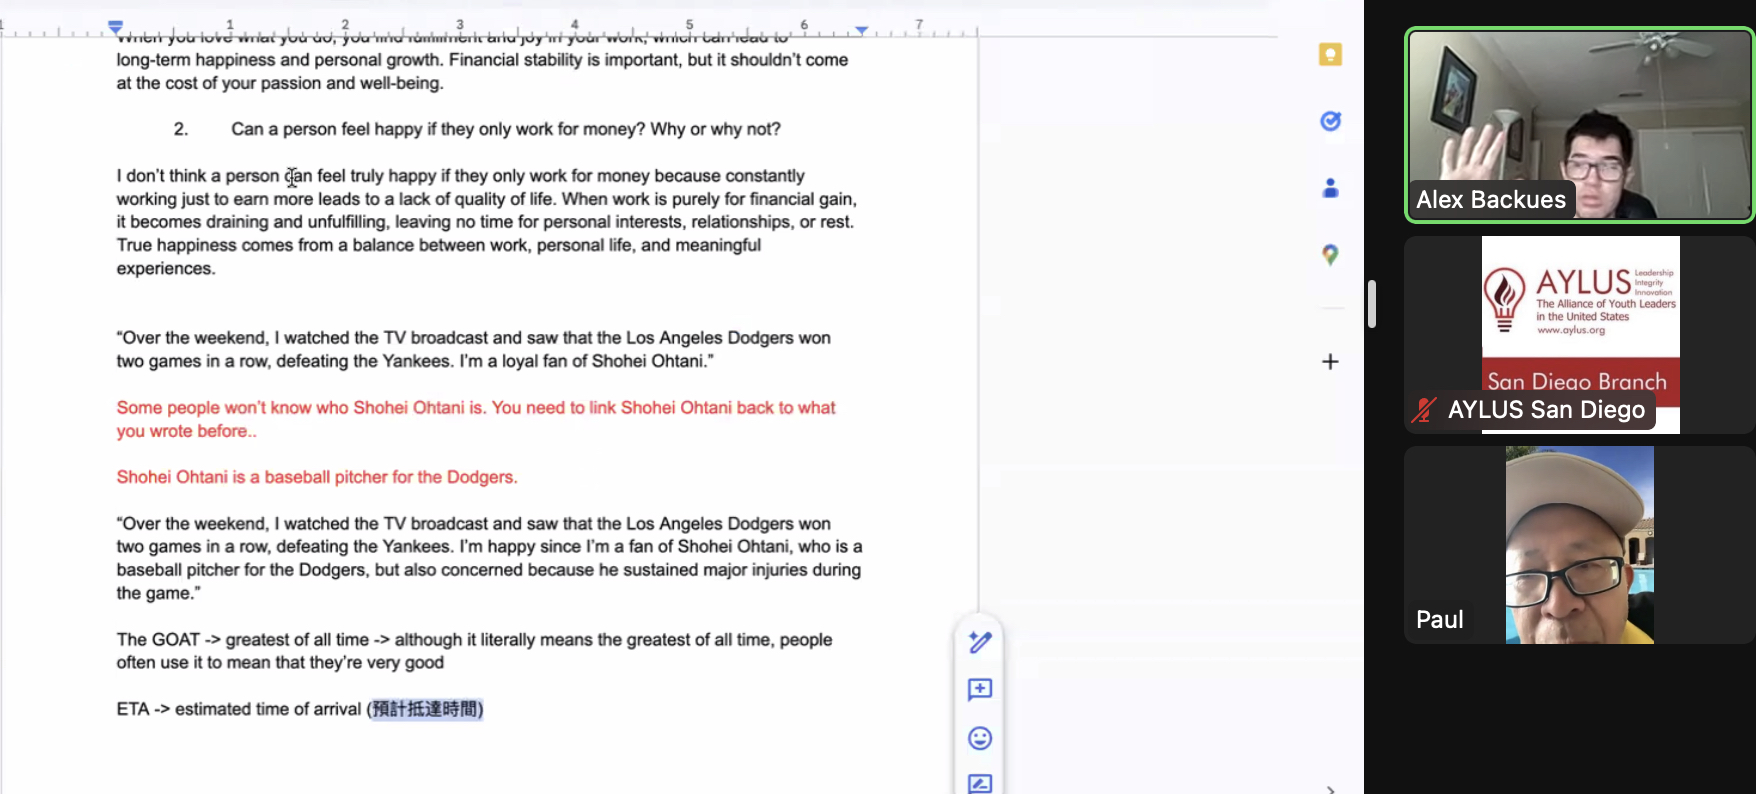This screenshot has height=794, width=1756.
Task: Click the add comment icon
Action: [980, 690]
